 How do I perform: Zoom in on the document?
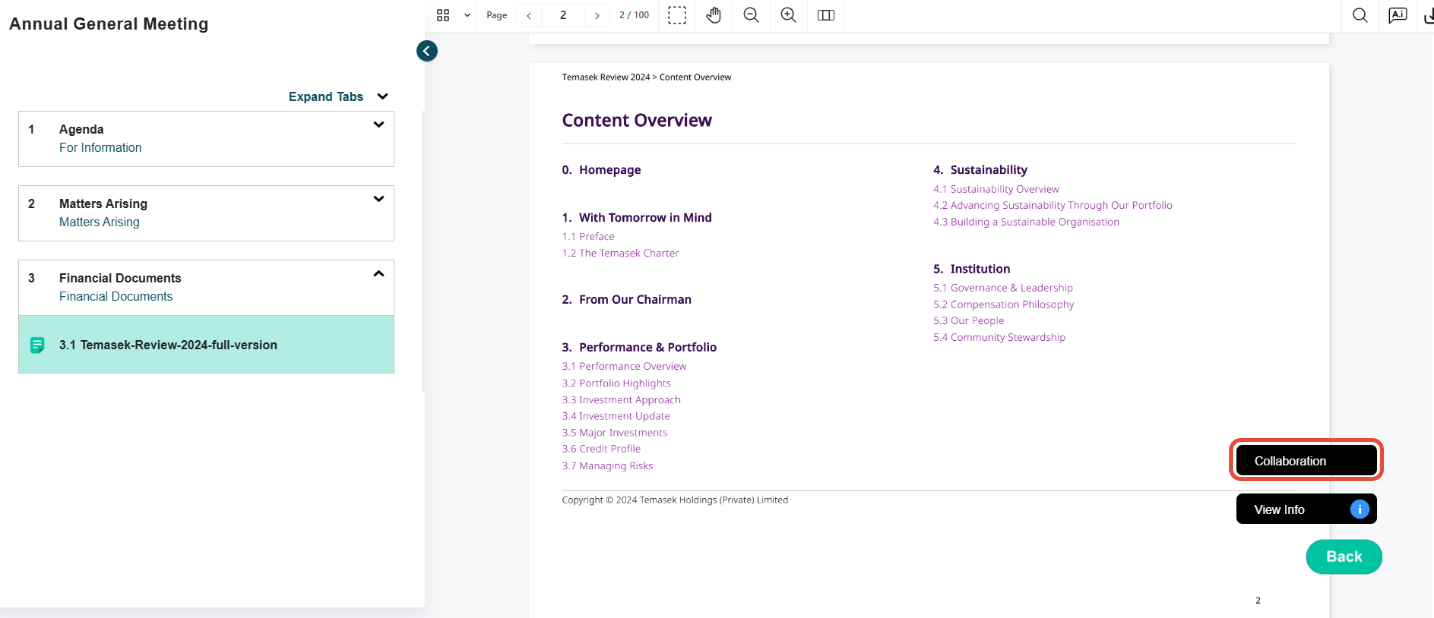(788, 15)
